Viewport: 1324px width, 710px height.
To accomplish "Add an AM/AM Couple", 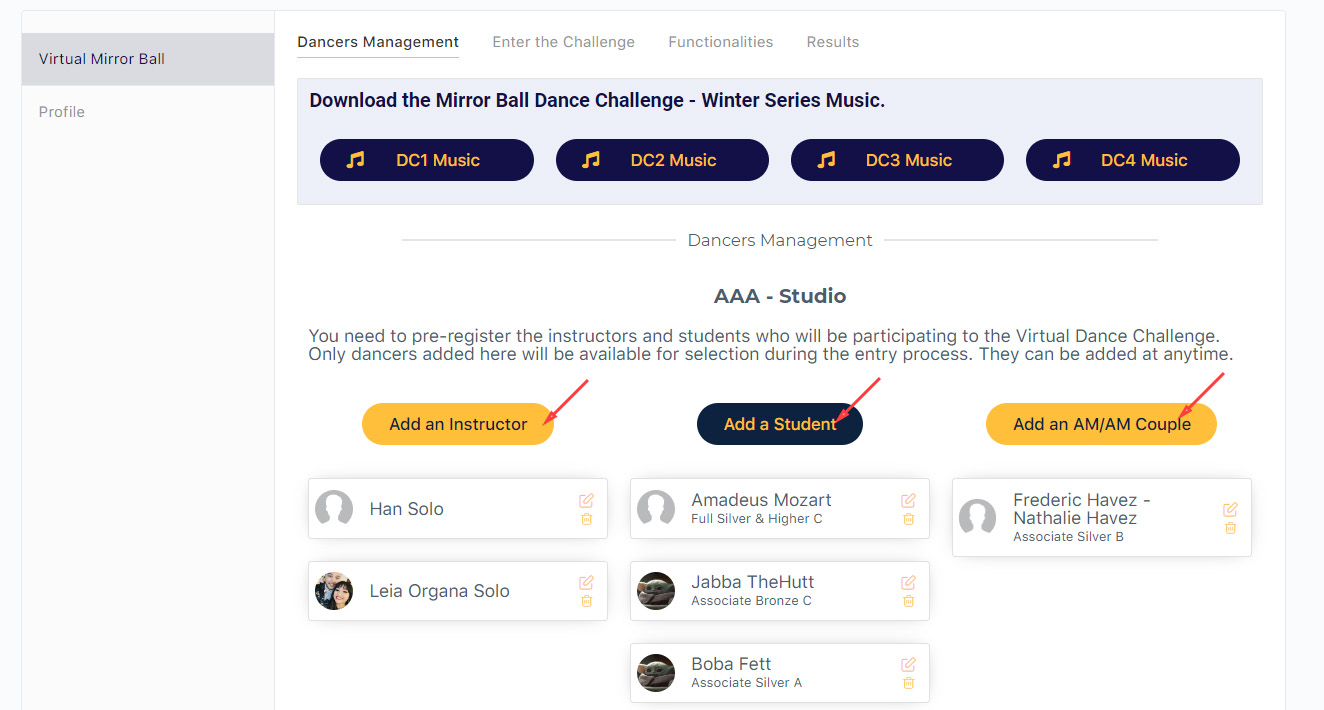I will tap(1101, 424).
